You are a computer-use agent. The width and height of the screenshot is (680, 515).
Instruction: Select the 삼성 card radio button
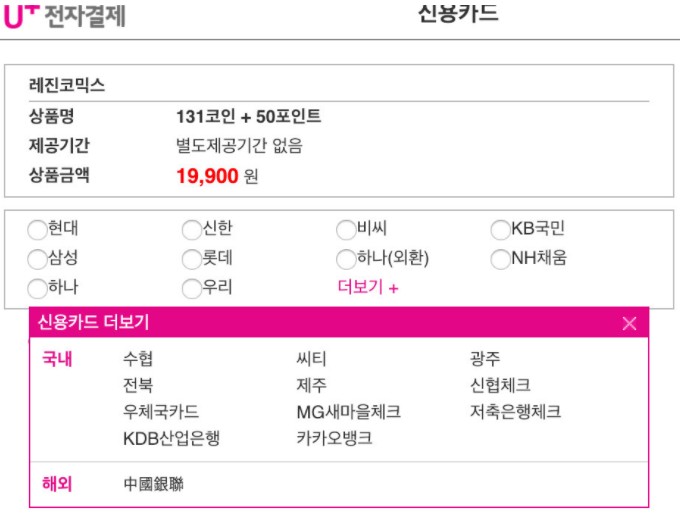pyautogui.click(x=38, y=260)
